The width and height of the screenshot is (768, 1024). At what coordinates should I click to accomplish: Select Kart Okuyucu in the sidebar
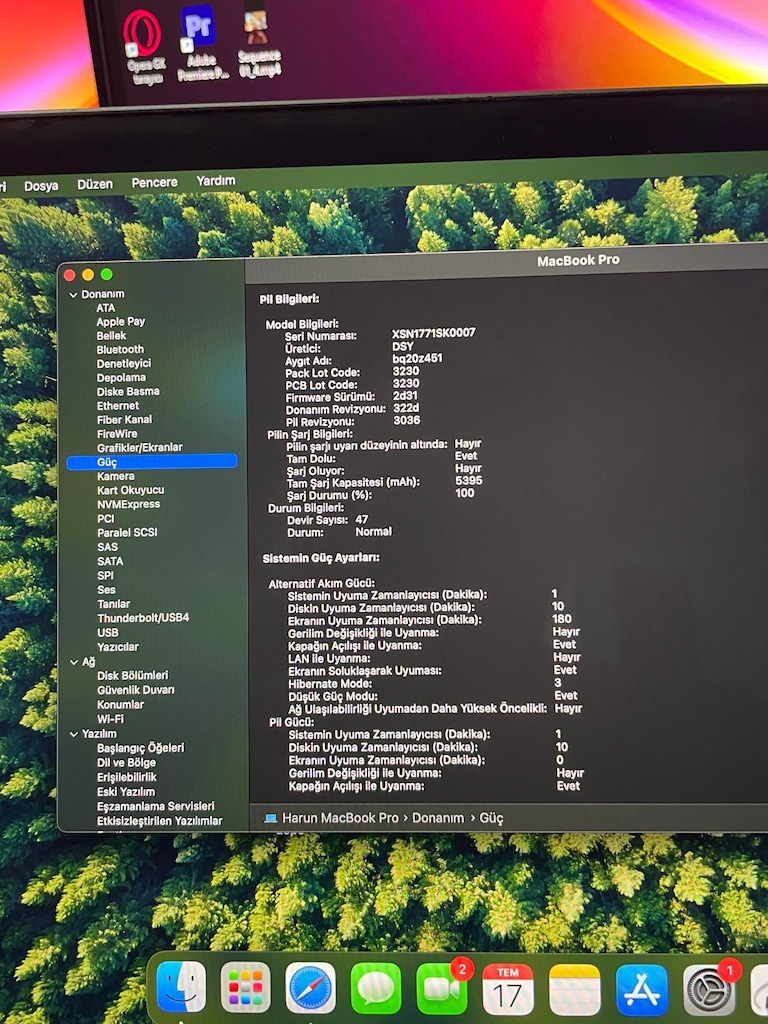[x=131, y=490]
